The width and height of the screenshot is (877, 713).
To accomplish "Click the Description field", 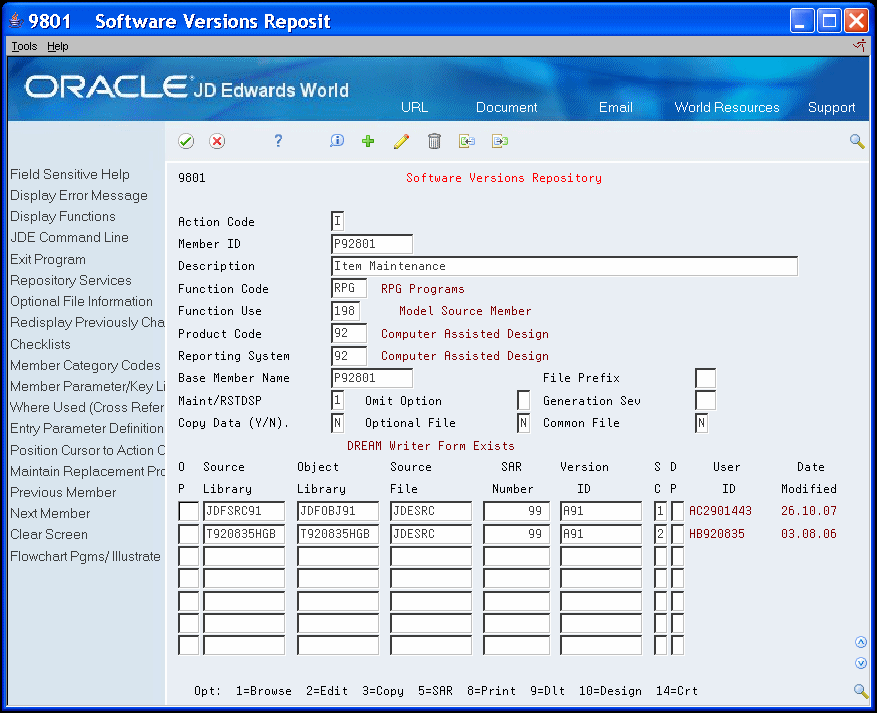I will [564, 266].
